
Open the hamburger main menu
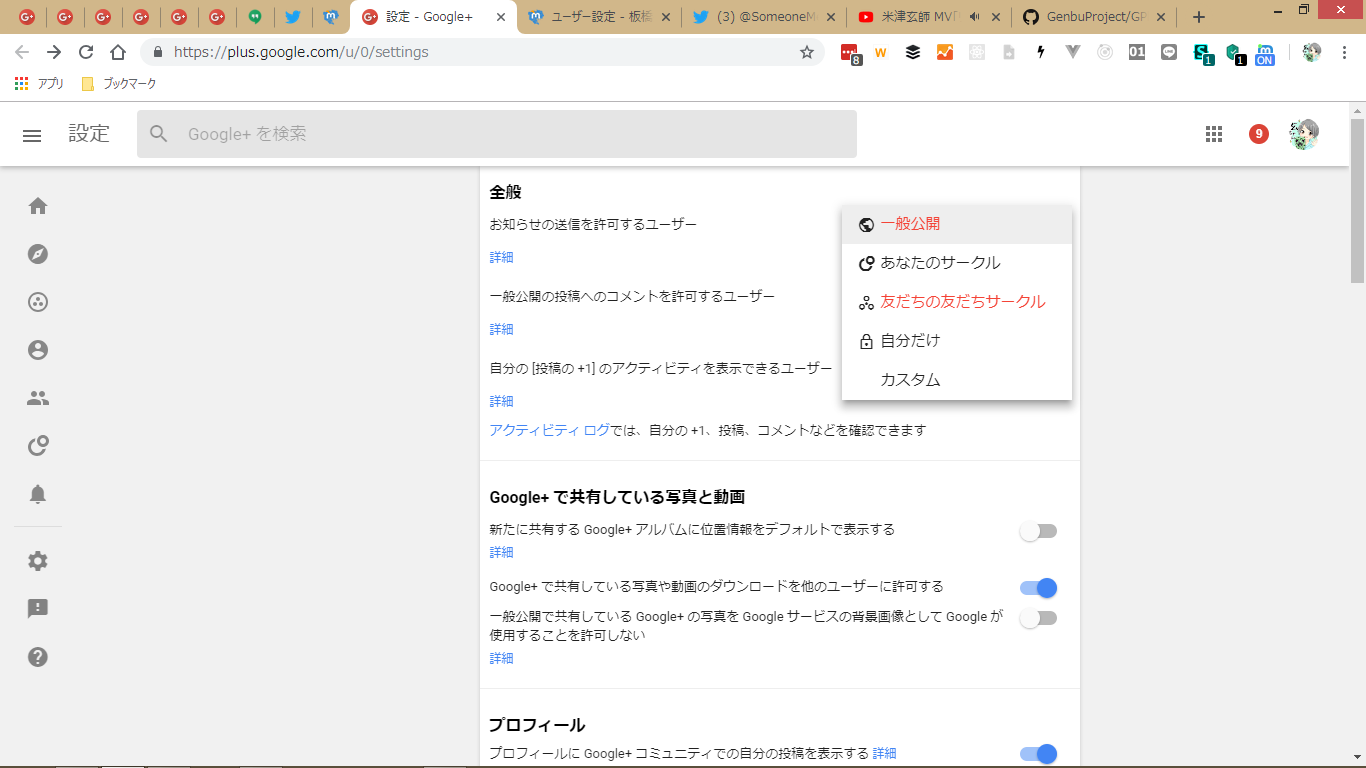coord(32,135)
